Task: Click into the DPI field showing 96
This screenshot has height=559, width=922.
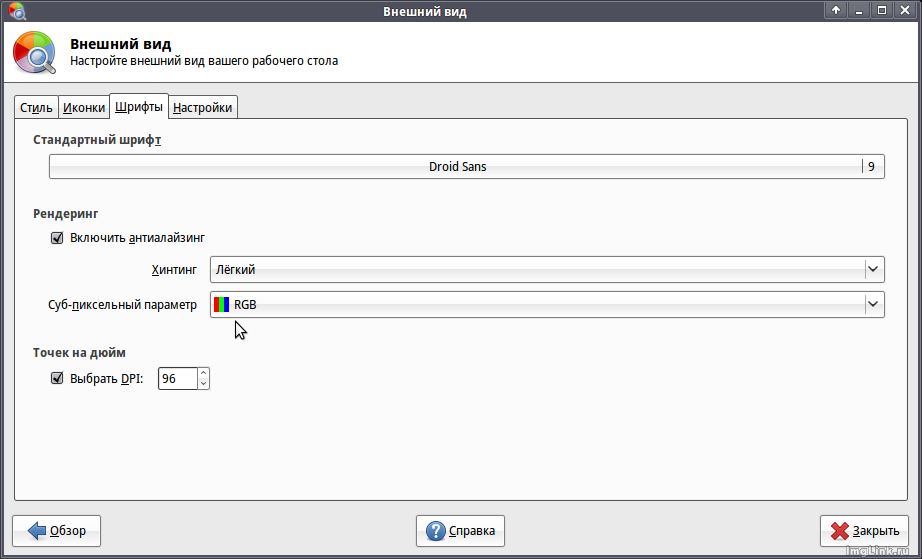Action: (x=177, y=380)
